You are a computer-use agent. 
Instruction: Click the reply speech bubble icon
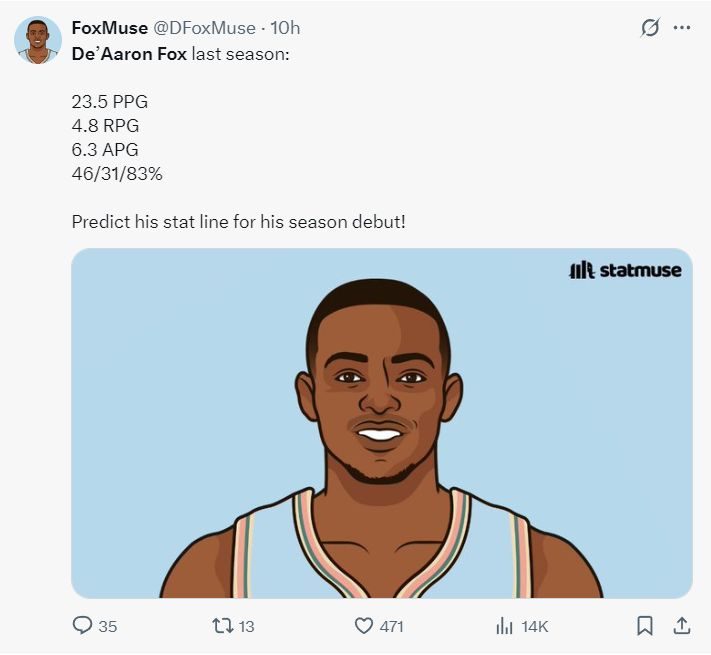82,626
